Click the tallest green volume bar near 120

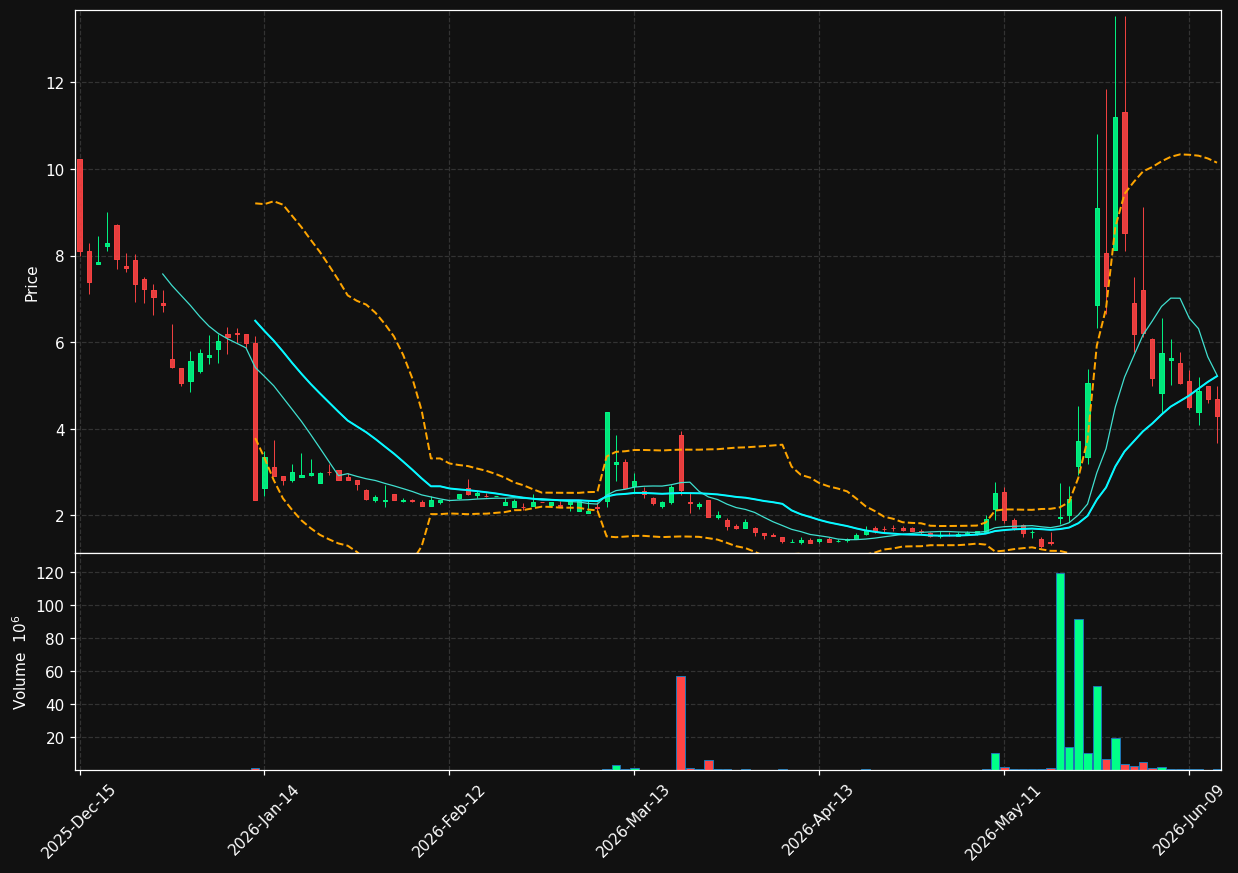coord(1060,671)
